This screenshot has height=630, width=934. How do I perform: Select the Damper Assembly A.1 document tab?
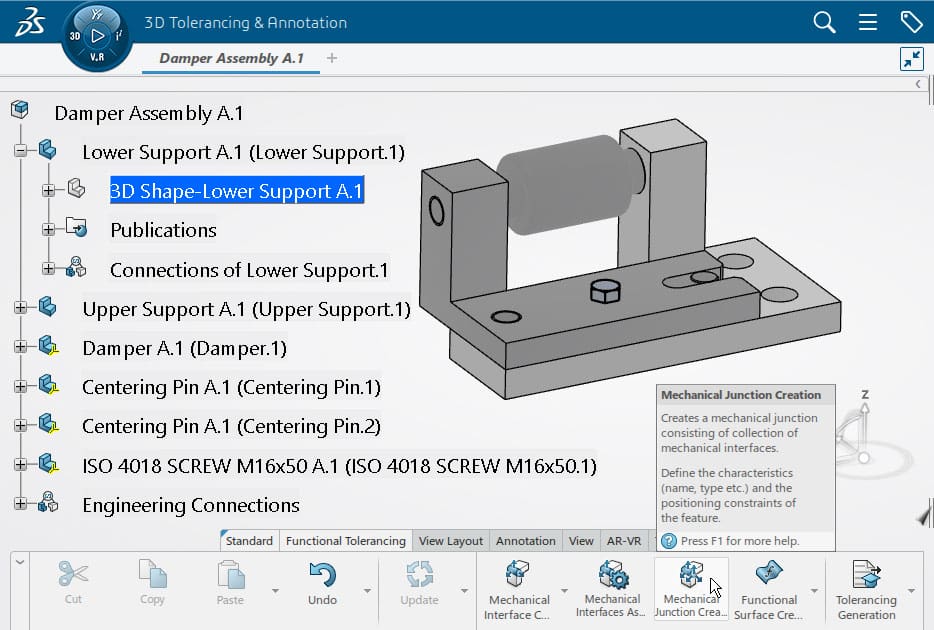click(231, 58)
